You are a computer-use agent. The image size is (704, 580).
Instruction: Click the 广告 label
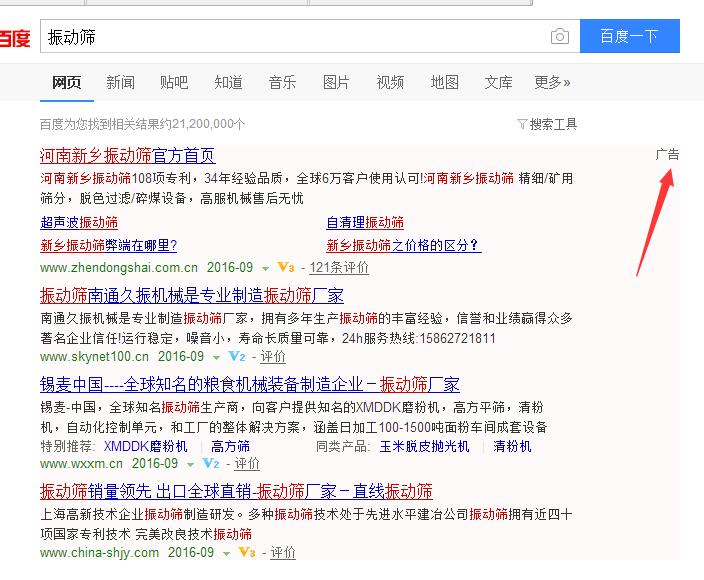pyautogui.click(x=667, y=154)
